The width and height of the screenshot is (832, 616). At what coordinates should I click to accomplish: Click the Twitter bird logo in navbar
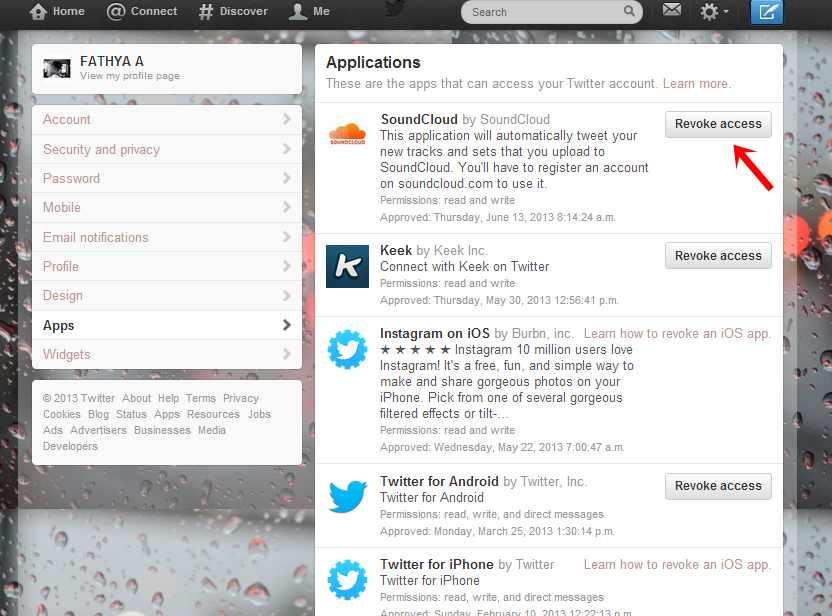pyautogui.click(x=395, y=8)
